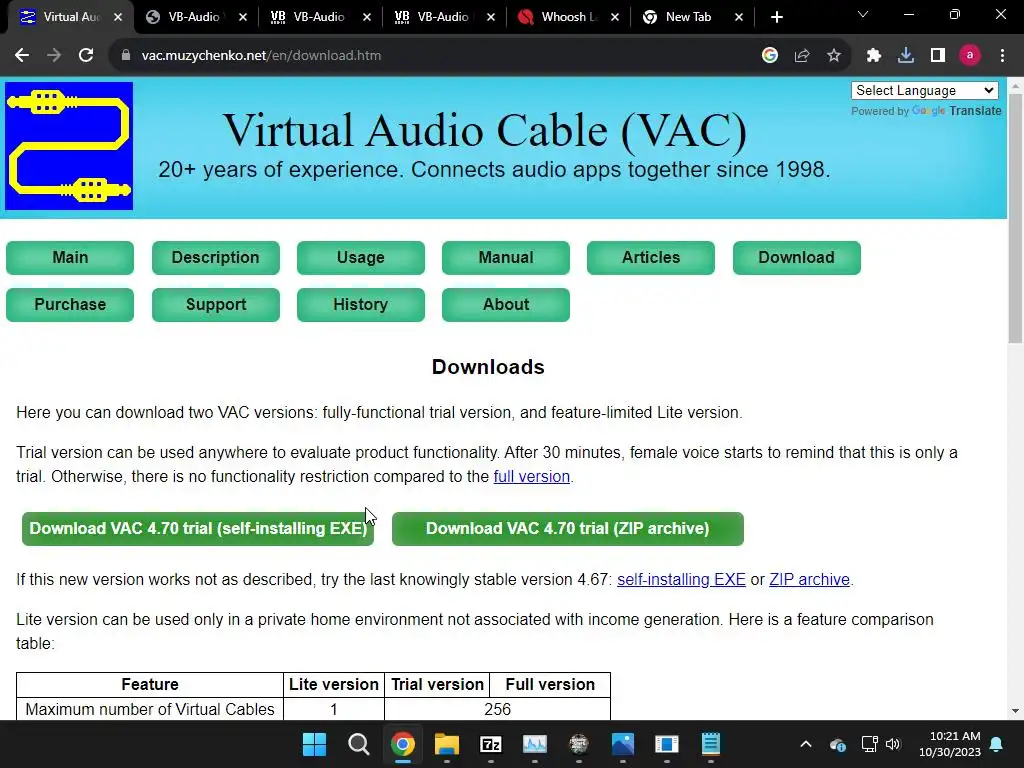Download VAC 4.70 trial self-installing EXE
Screen dimensions: 1024x768
(198, 528)
